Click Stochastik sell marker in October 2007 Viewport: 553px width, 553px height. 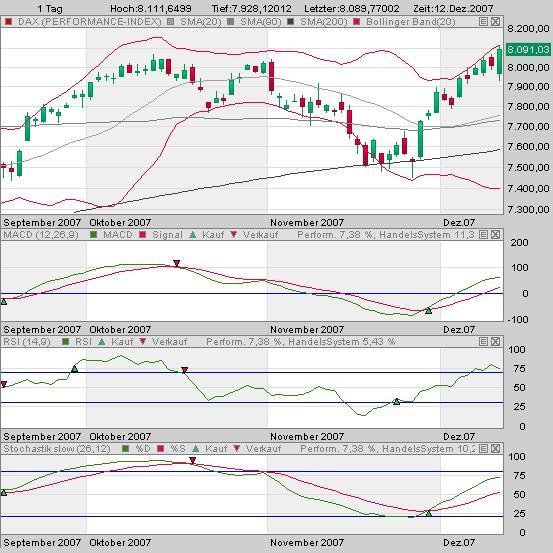coord(192,460)
